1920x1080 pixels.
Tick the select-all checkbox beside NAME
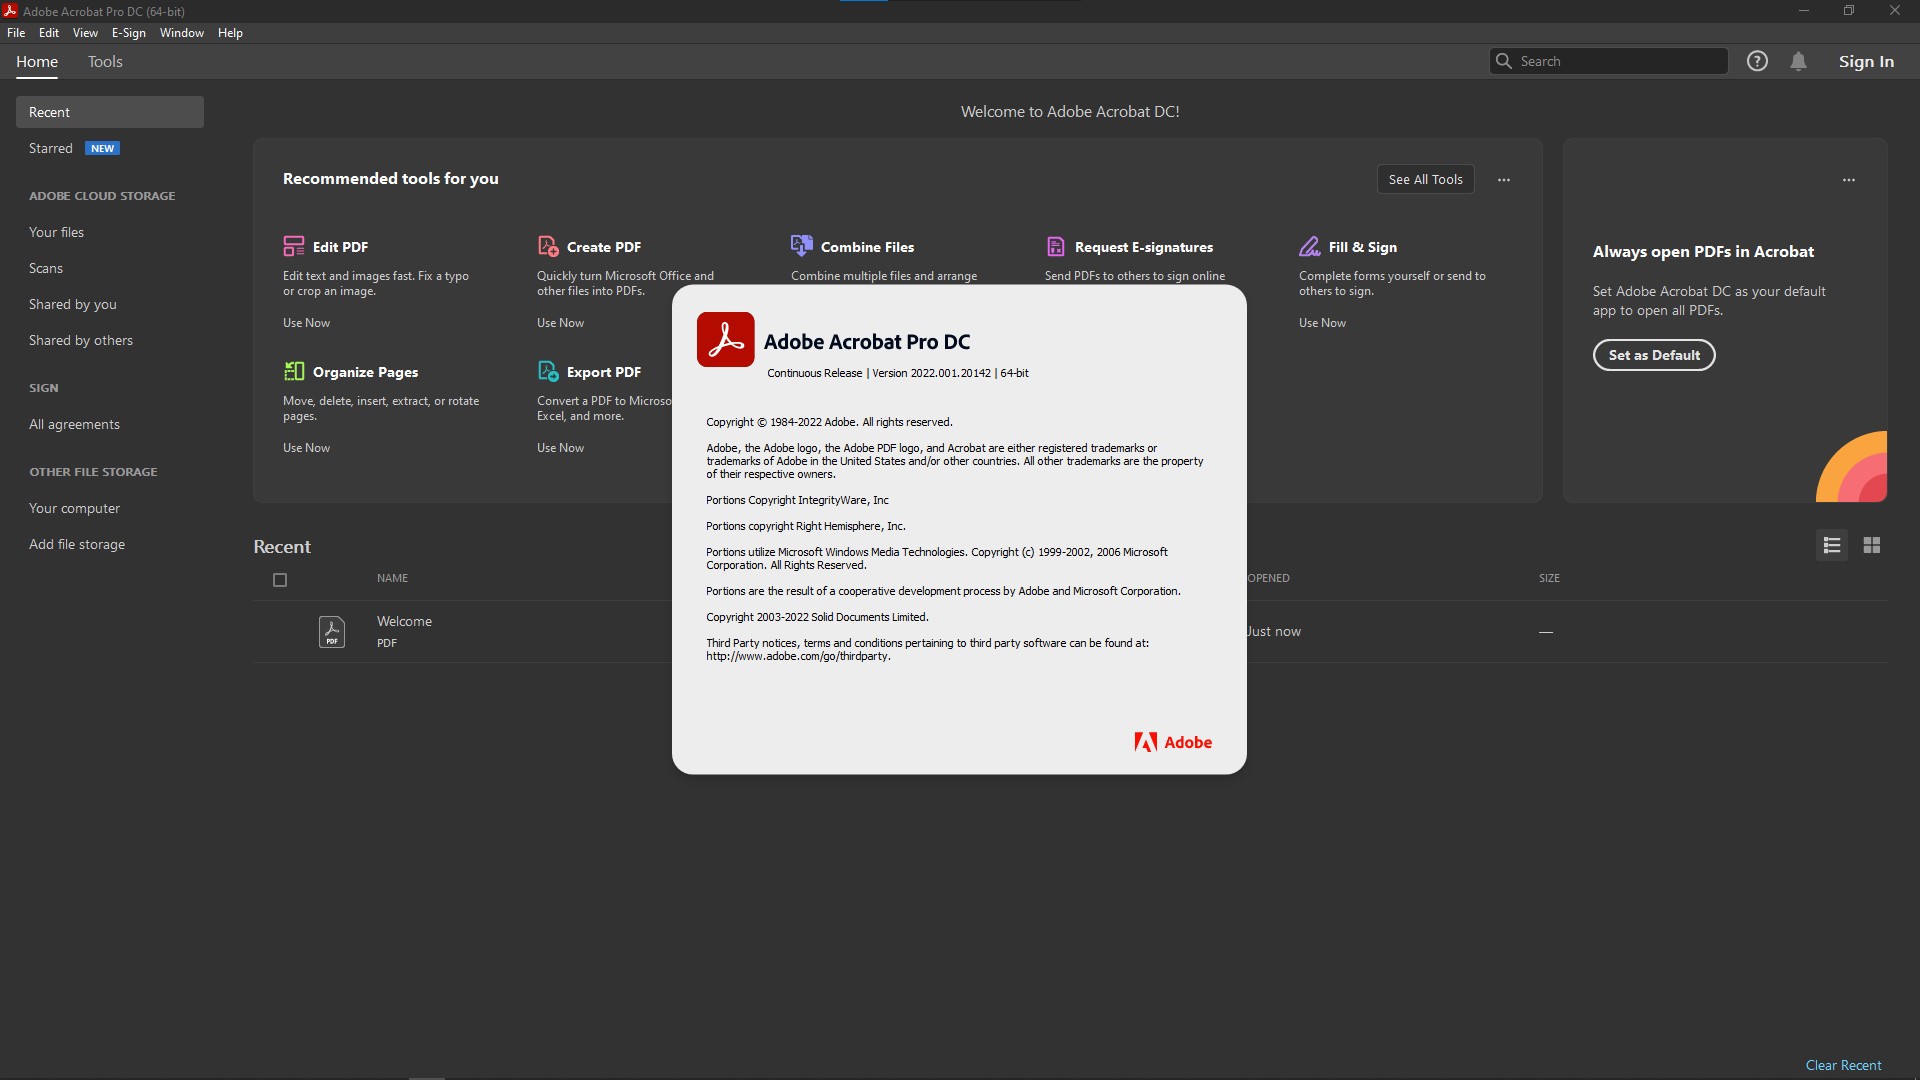coord(280,580)
